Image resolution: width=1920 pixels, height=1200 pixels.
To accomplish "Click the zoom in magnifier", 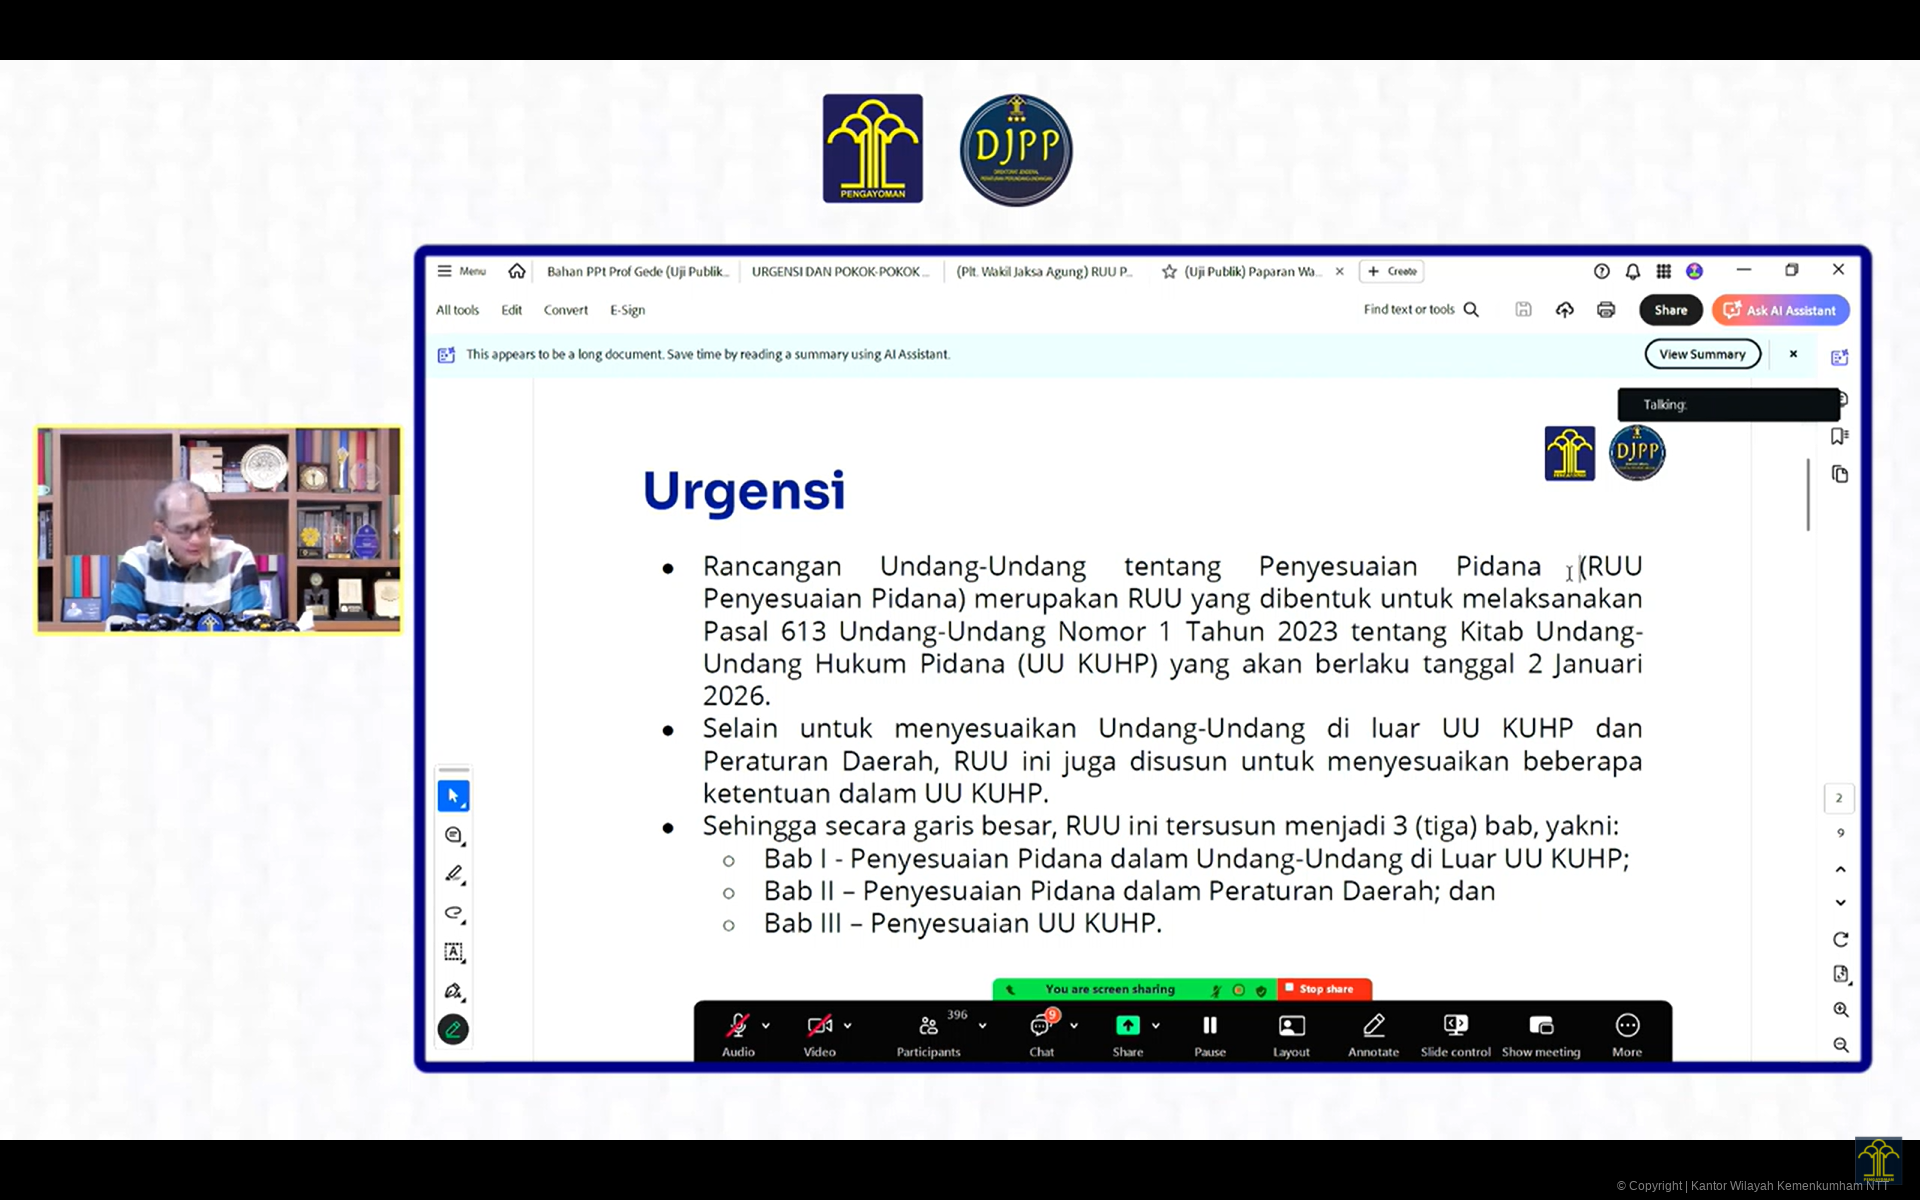I will coord(1840,1010).
